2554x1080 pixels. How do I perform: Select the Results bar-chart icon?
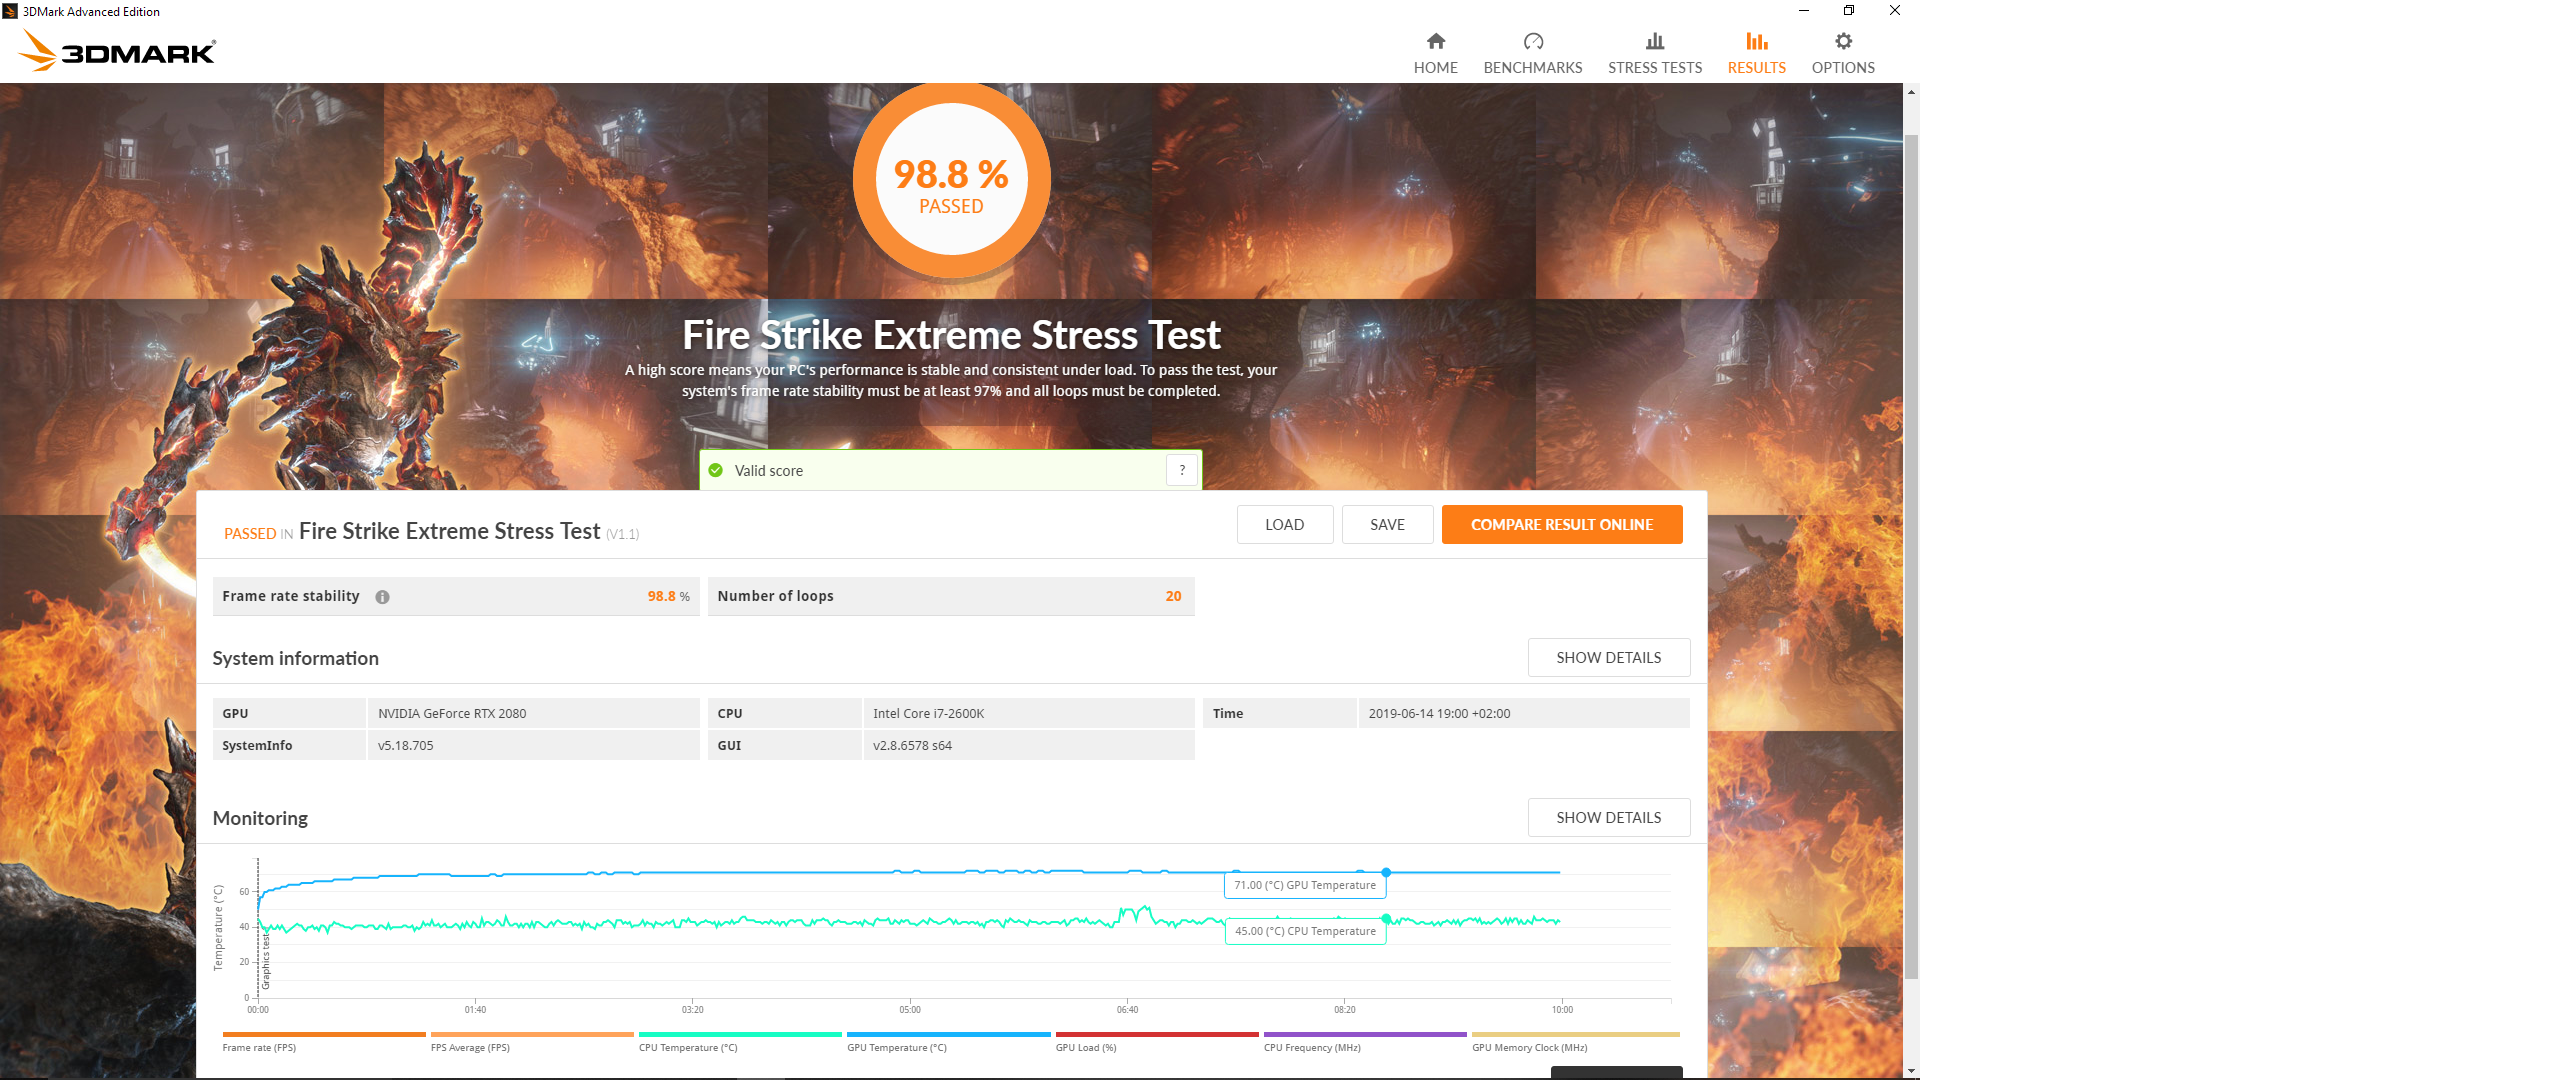tap(1756, 42)
